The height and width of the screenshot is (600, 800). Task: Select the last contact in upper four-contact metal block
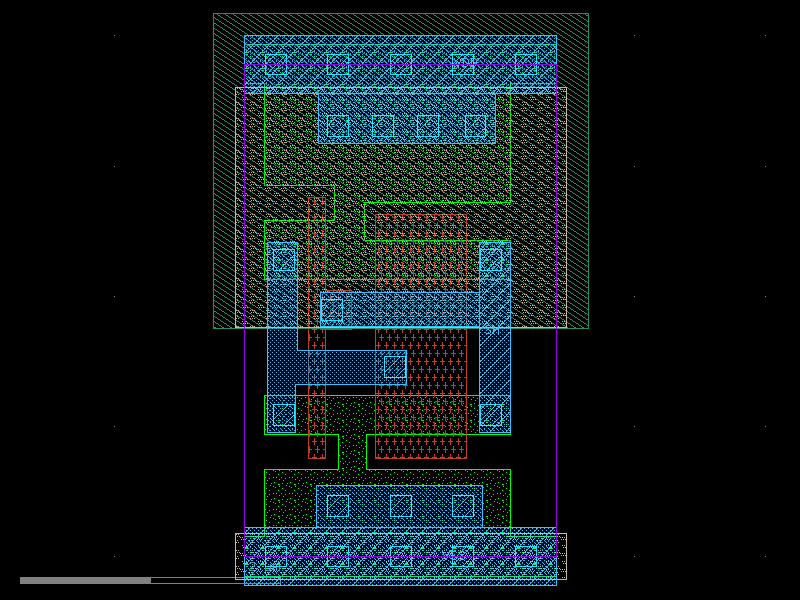click(476, 126)
